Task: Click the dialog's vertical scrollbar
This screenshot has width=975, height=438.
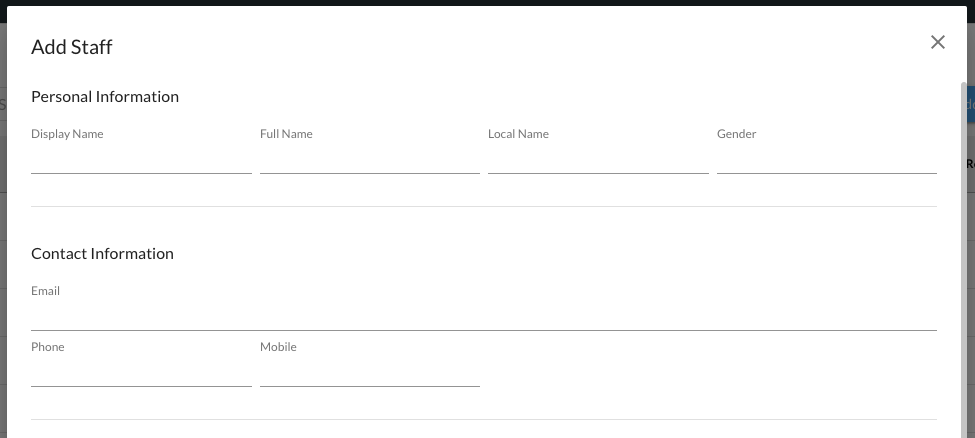Action: pyautogui.click(x=964, y=250)
